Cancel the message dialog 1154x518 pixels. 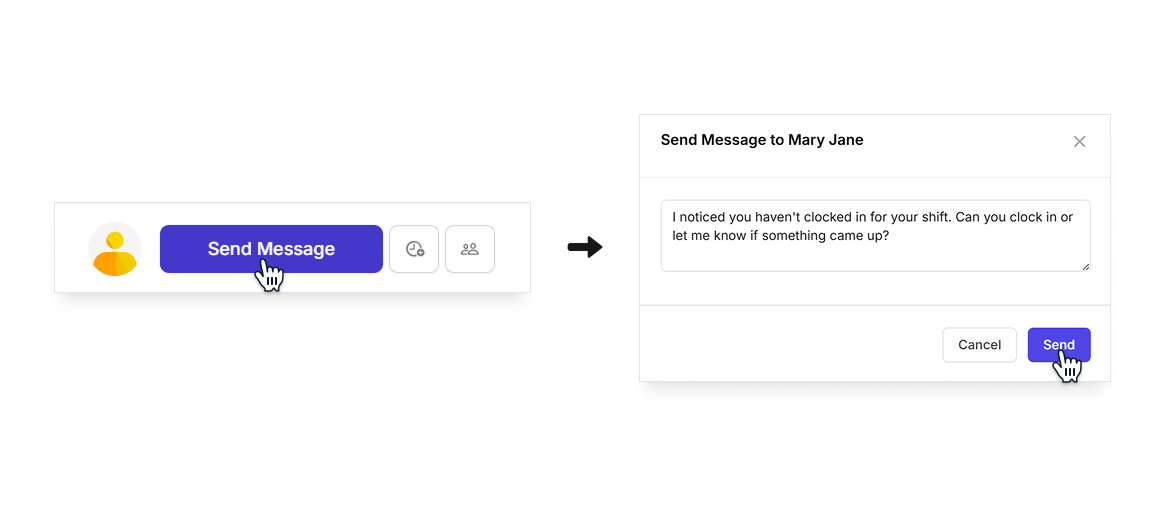pyautogui.click(x=979, y=345)
